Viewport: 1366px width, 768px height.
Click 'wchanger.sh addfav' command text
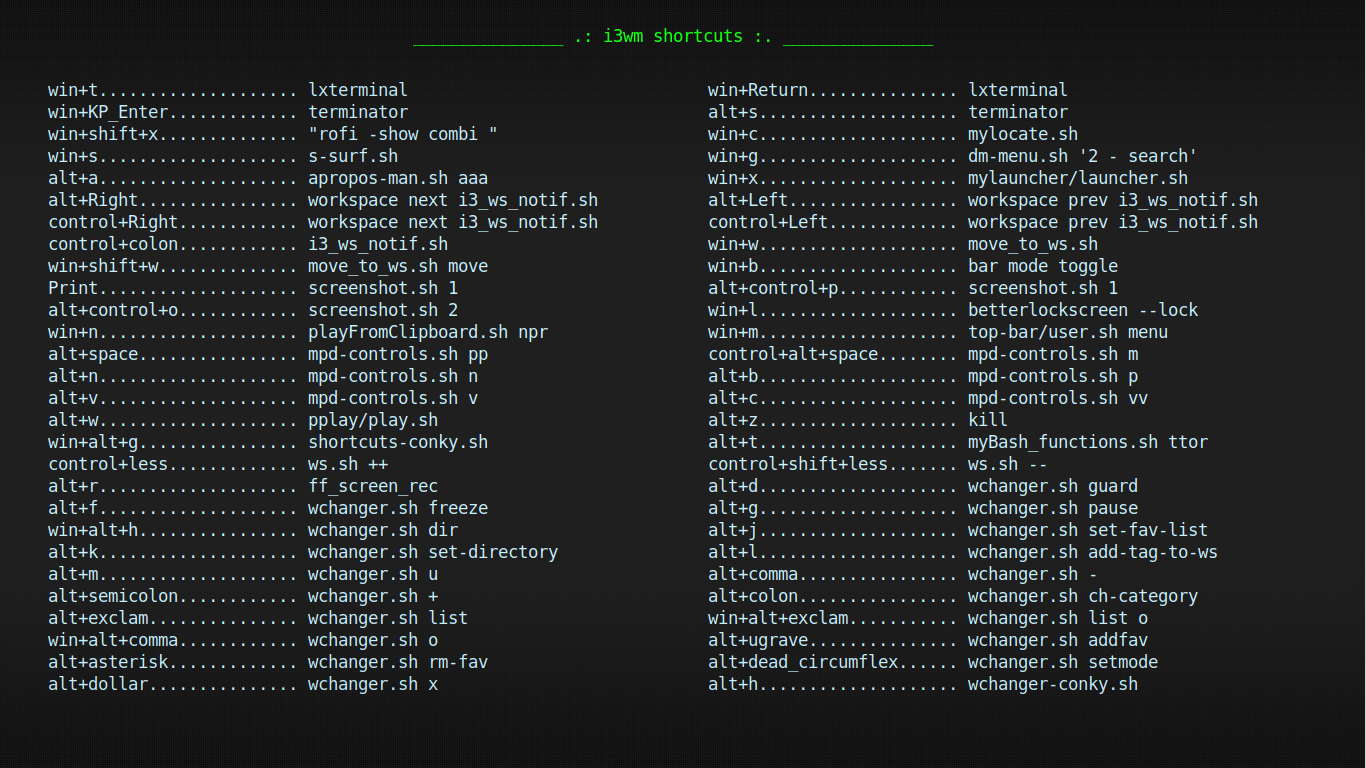(1058, 640)
